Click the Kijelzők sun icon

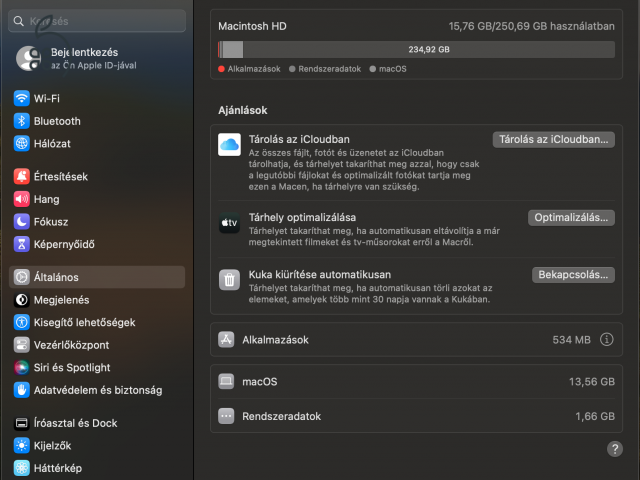tap(22, 445)
